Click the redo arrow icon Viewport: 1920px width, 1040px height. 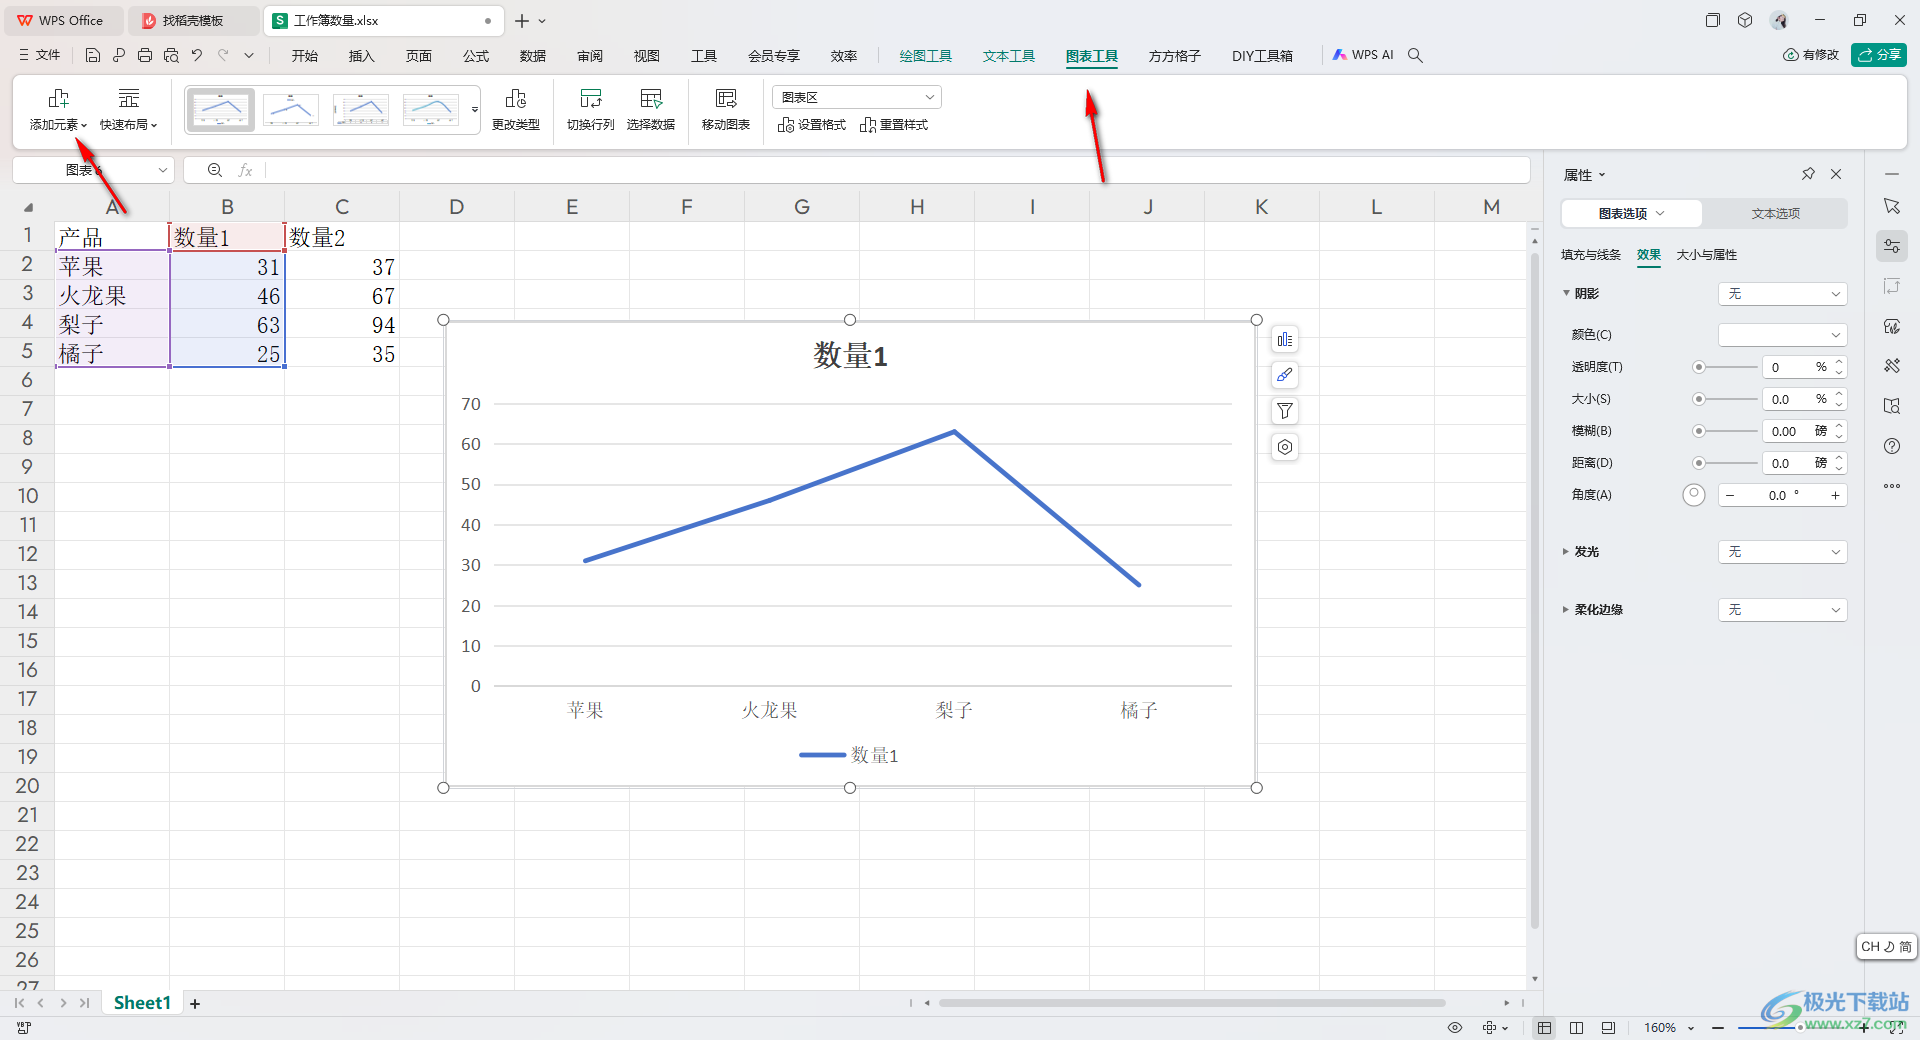click(x=223, y=55)
